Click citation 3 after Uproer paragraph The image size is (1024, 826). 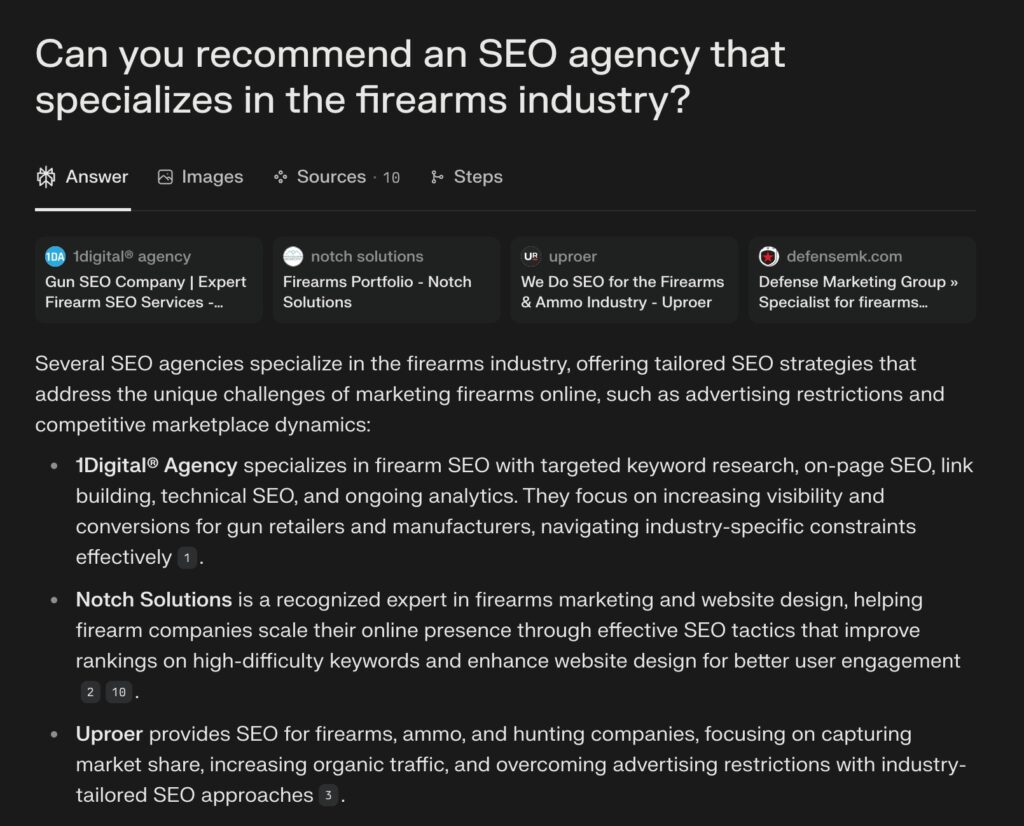328,795
